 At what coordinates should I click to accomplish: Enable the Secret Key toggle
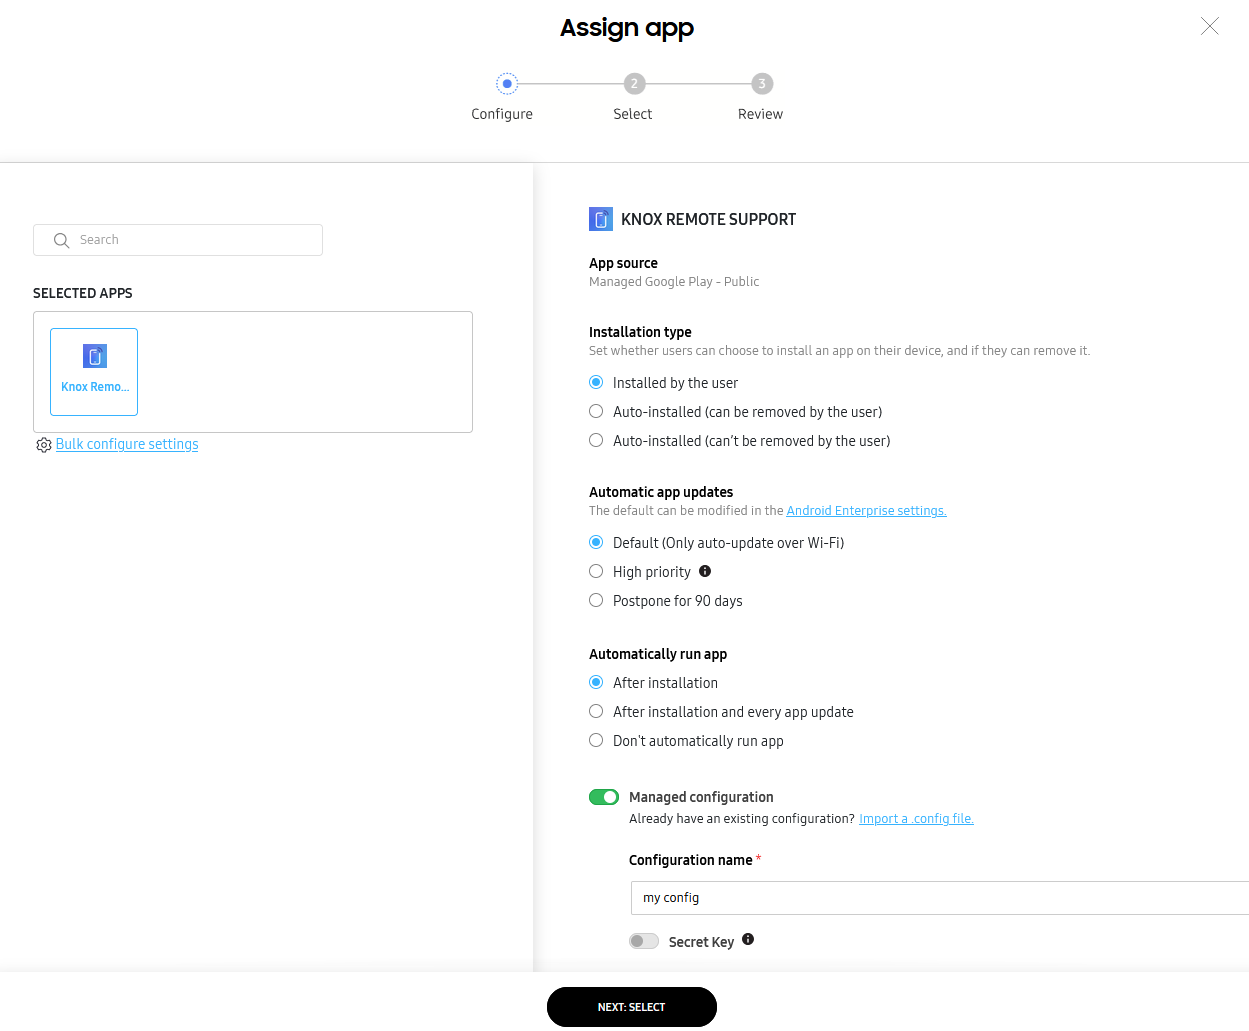click(x=644, y=940)
